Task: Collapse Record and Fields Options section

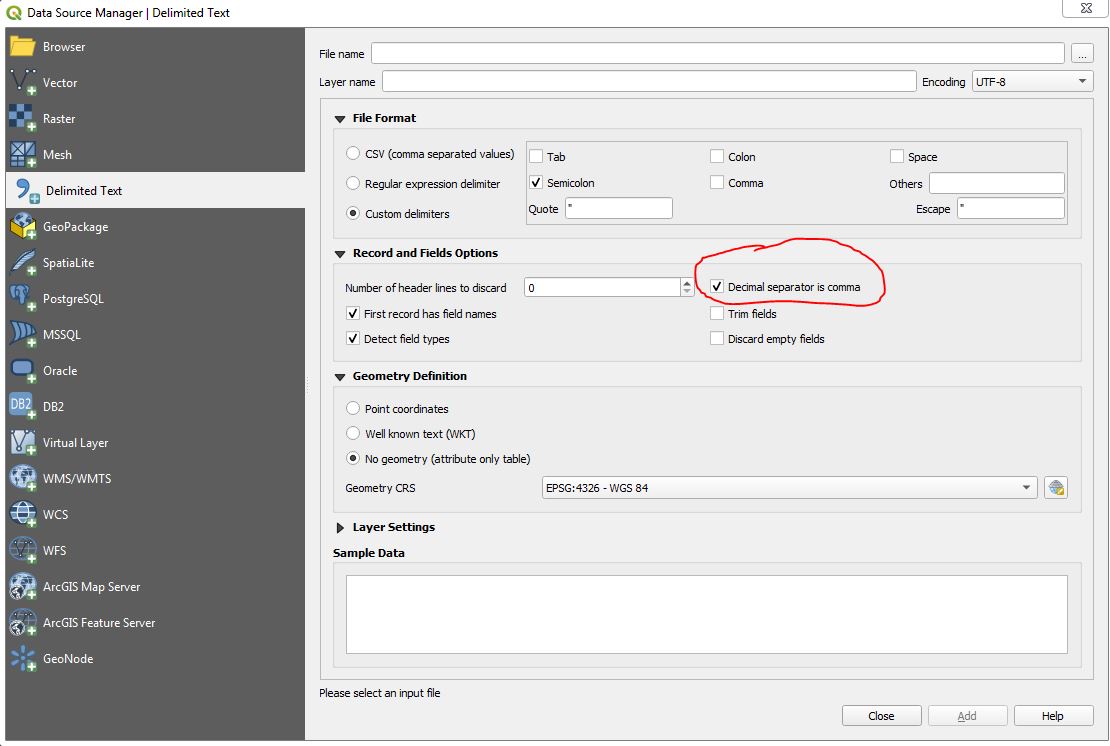Action: click(x=340, y=253)
